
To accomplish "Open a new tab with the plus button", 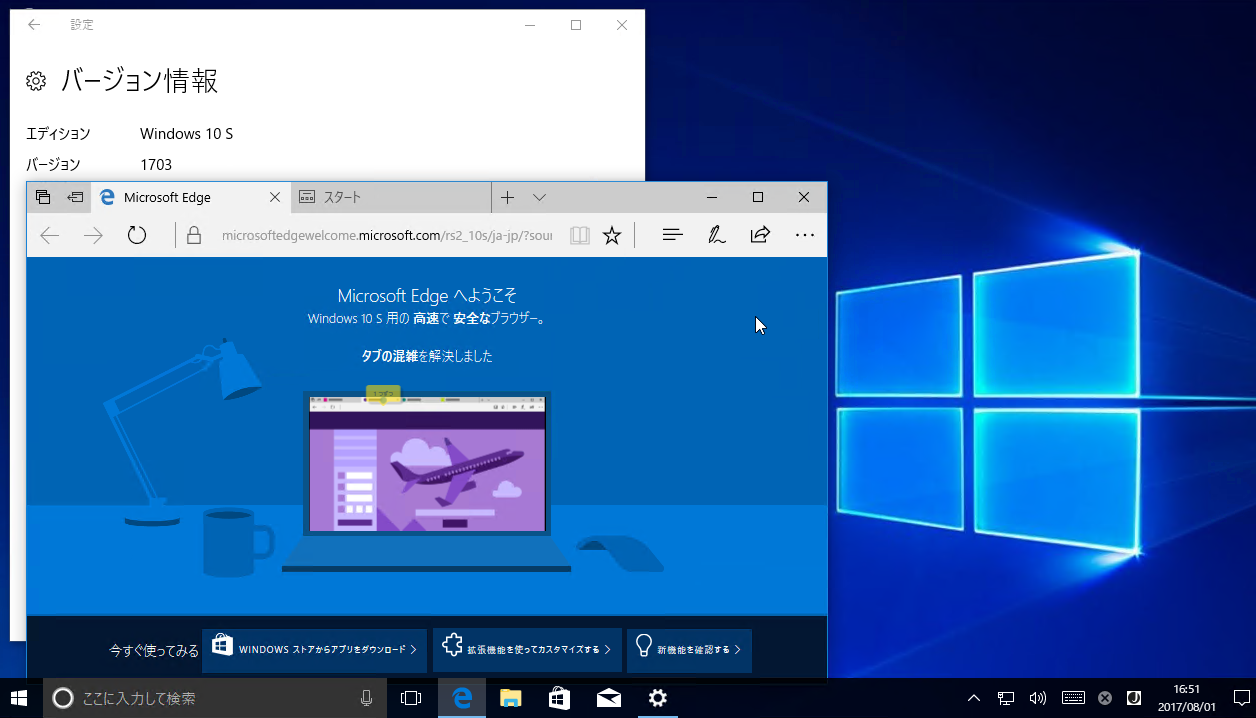I will pos(507,197).
